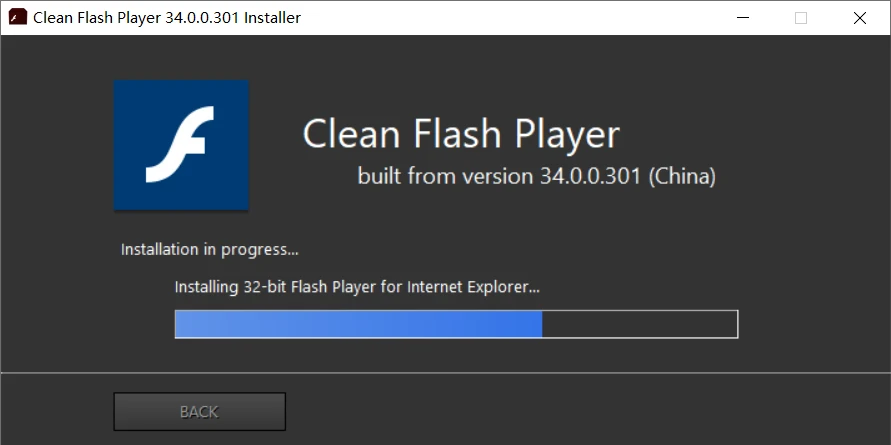Click the large blue Flash Player logo
Viewport: 891px width, 445px height.
point(181,145)
